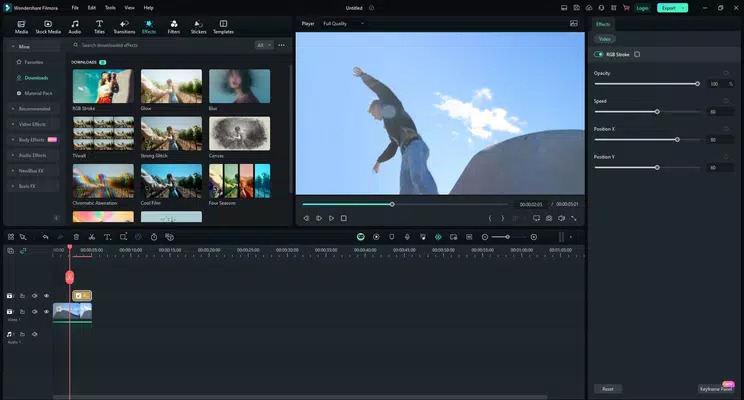Click the undo arrow in timeline toolbar

(x=45, y=237)
